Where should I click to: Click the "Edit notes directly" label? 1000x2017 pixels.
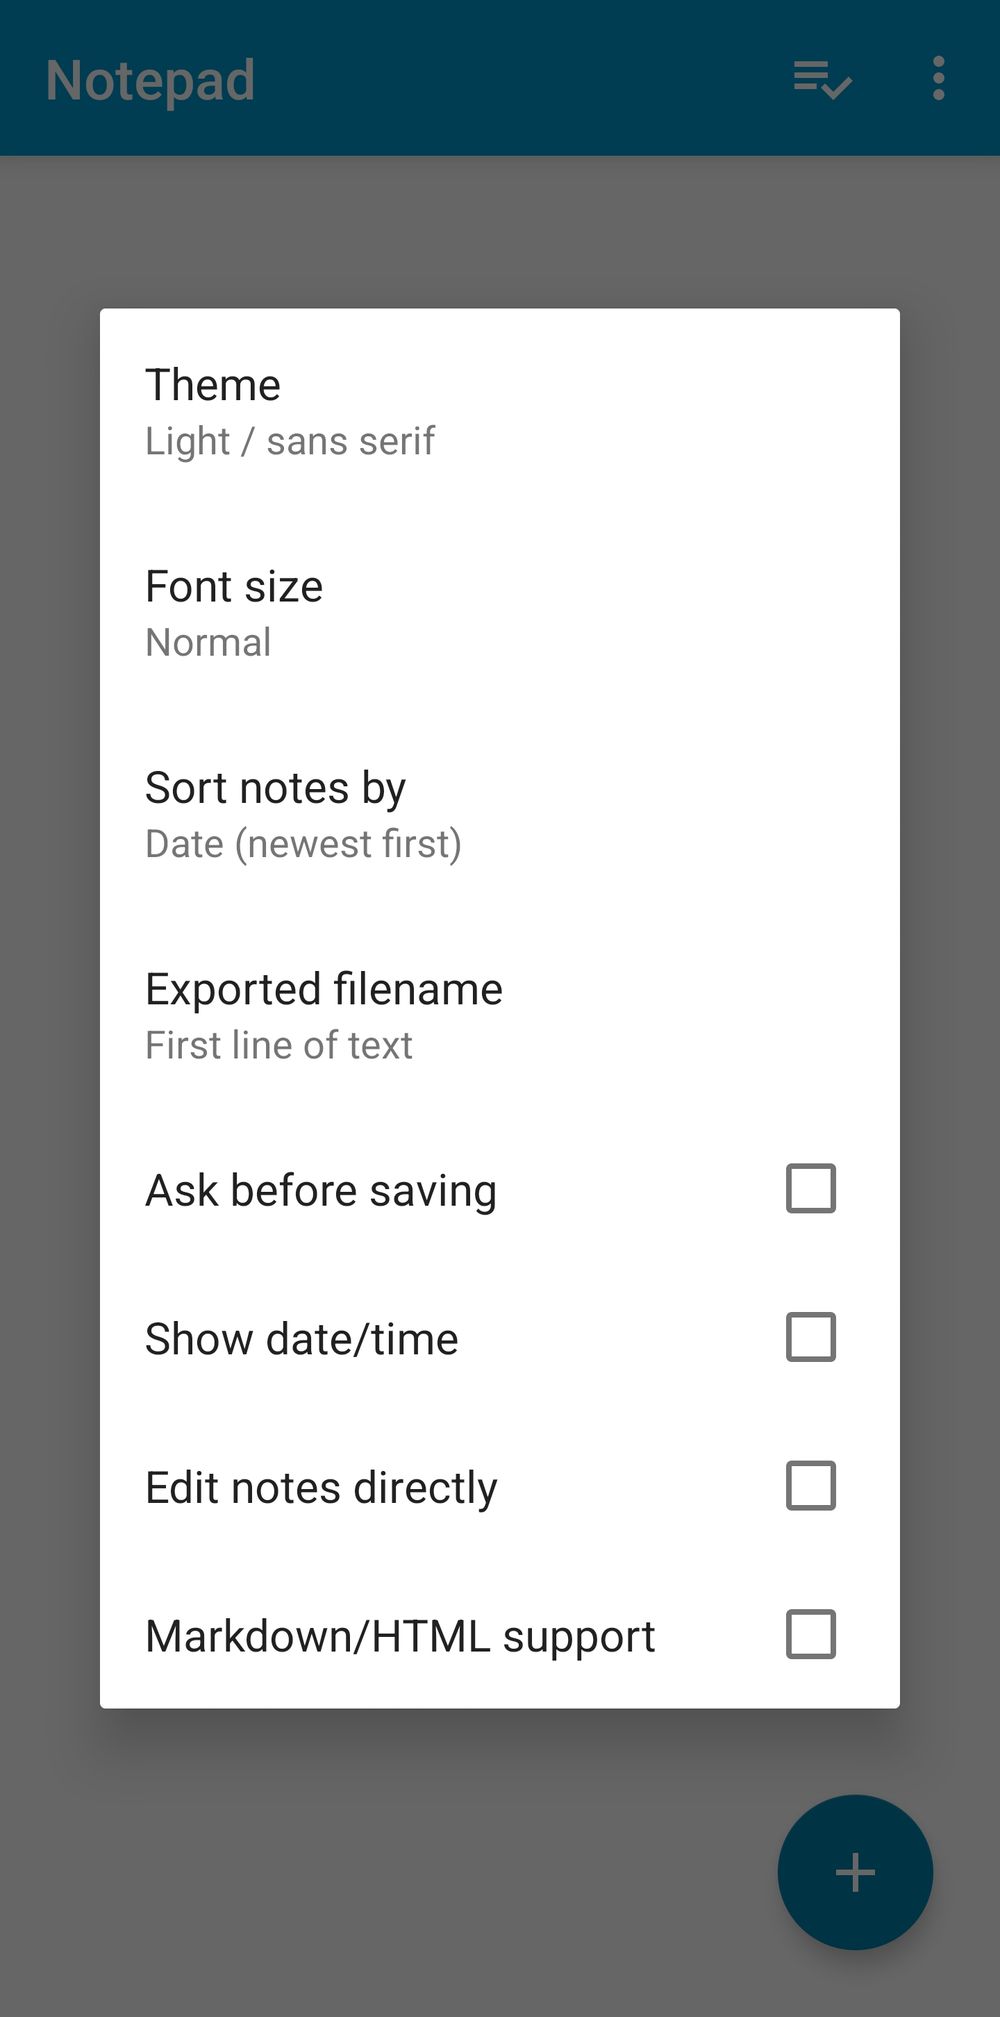pyautogui.click(x=321, y=1488)
